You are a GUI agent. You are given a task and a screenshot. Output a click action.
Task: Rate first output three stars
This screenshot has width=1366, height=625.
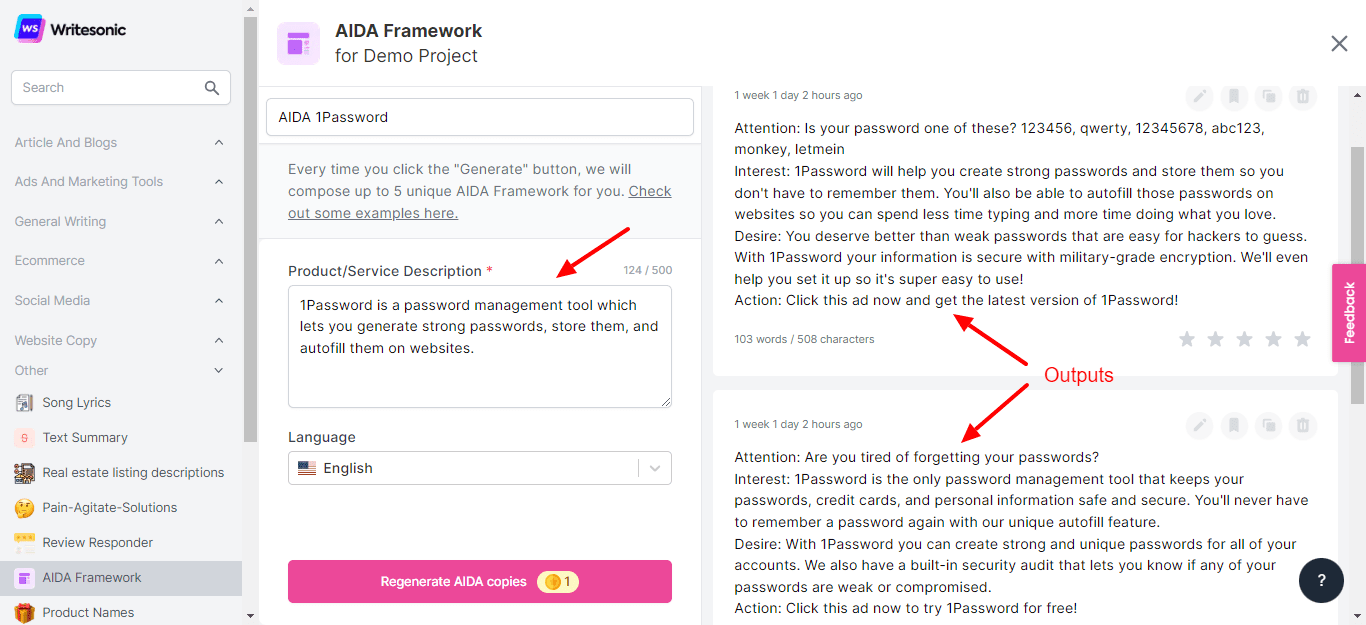tap(1244, 340)
